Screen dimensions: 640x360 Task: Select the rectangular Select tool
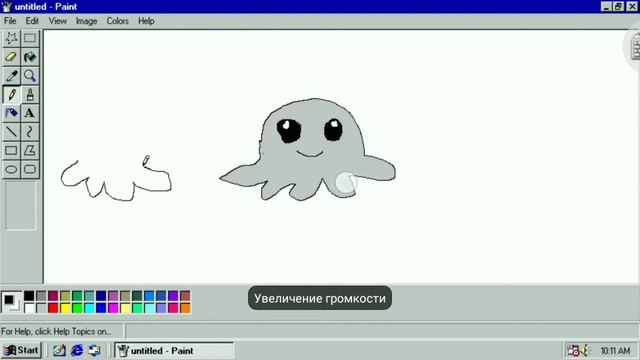coord(30,38)
